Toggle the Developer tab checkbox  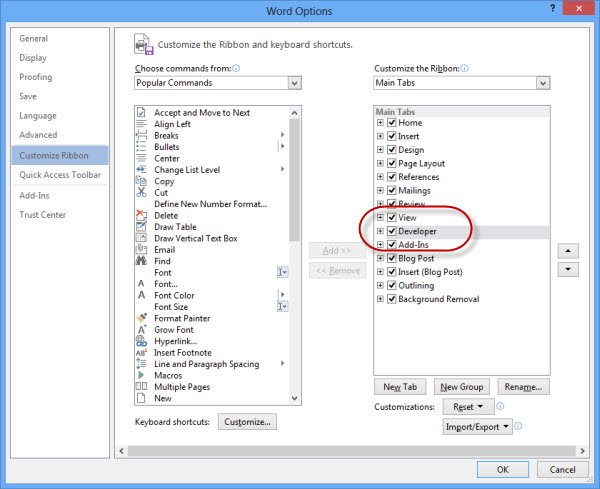pos(391,231)
